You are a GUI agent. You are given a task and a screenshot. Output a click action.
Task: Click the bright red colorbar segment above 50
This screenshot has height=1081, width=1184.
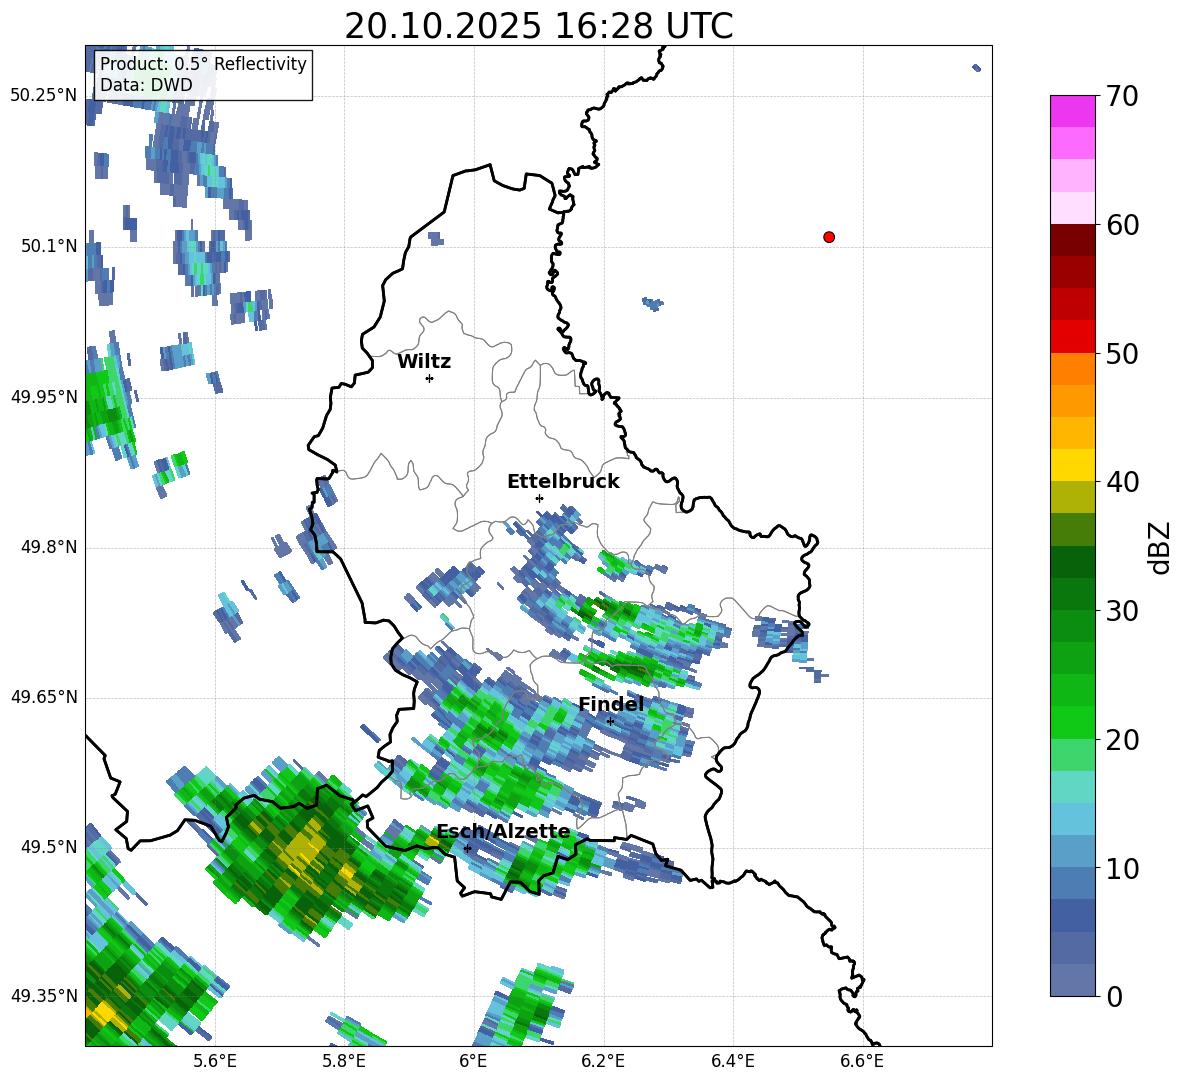coord(1072,337)
